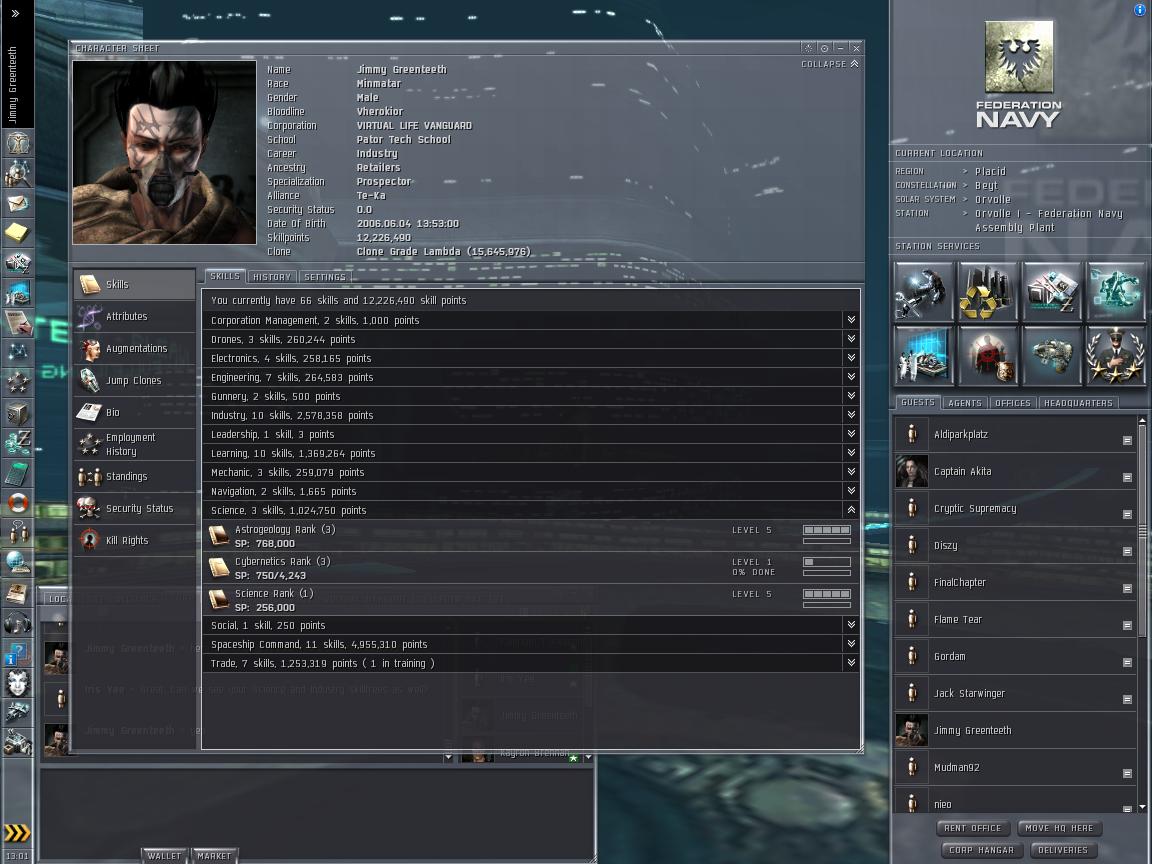Select the Skills tab
This screenshot has width=1152, height=864.
(225, 276)
